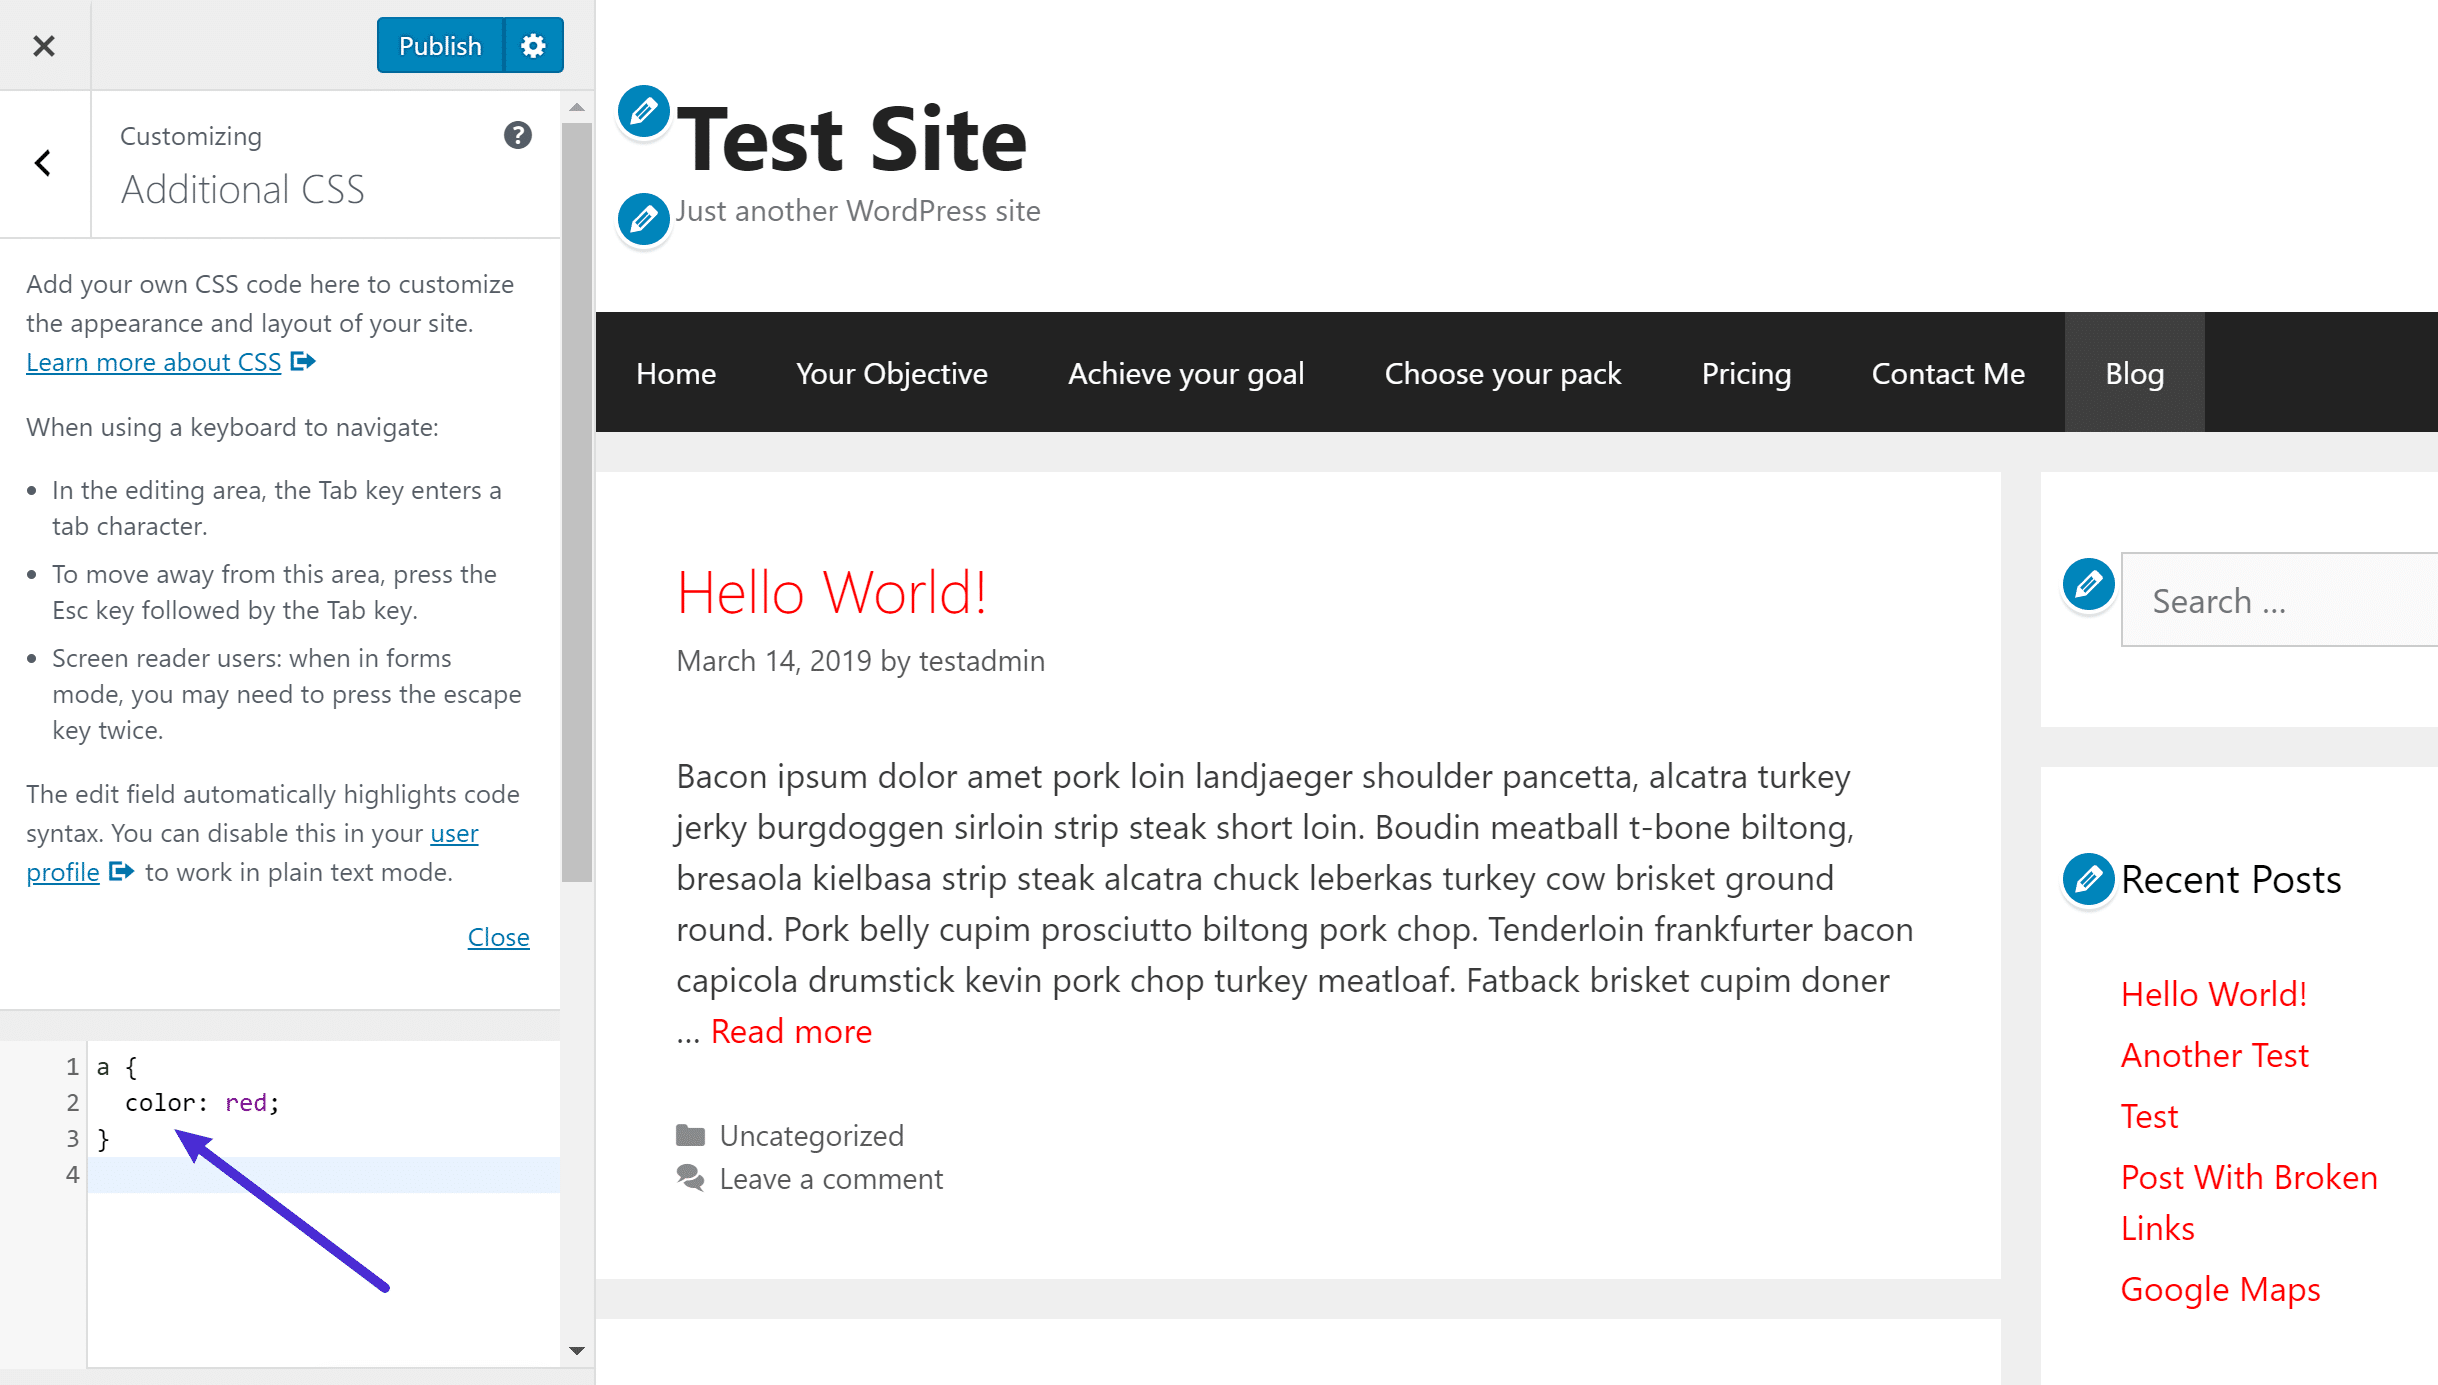
Task: Click the edit pencil icon in search widget area
Action: click(x=2088, y=584)
